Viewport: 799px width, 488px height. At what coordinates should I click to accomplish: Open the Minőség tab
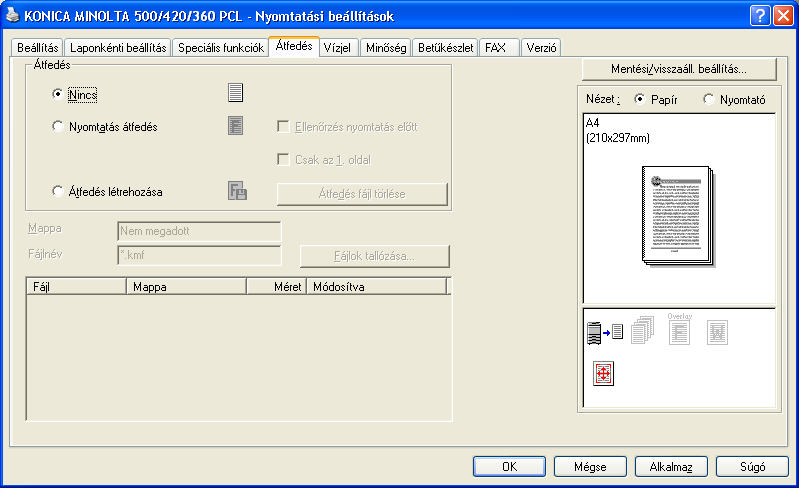pyautogui.click(x=386, y=48)
